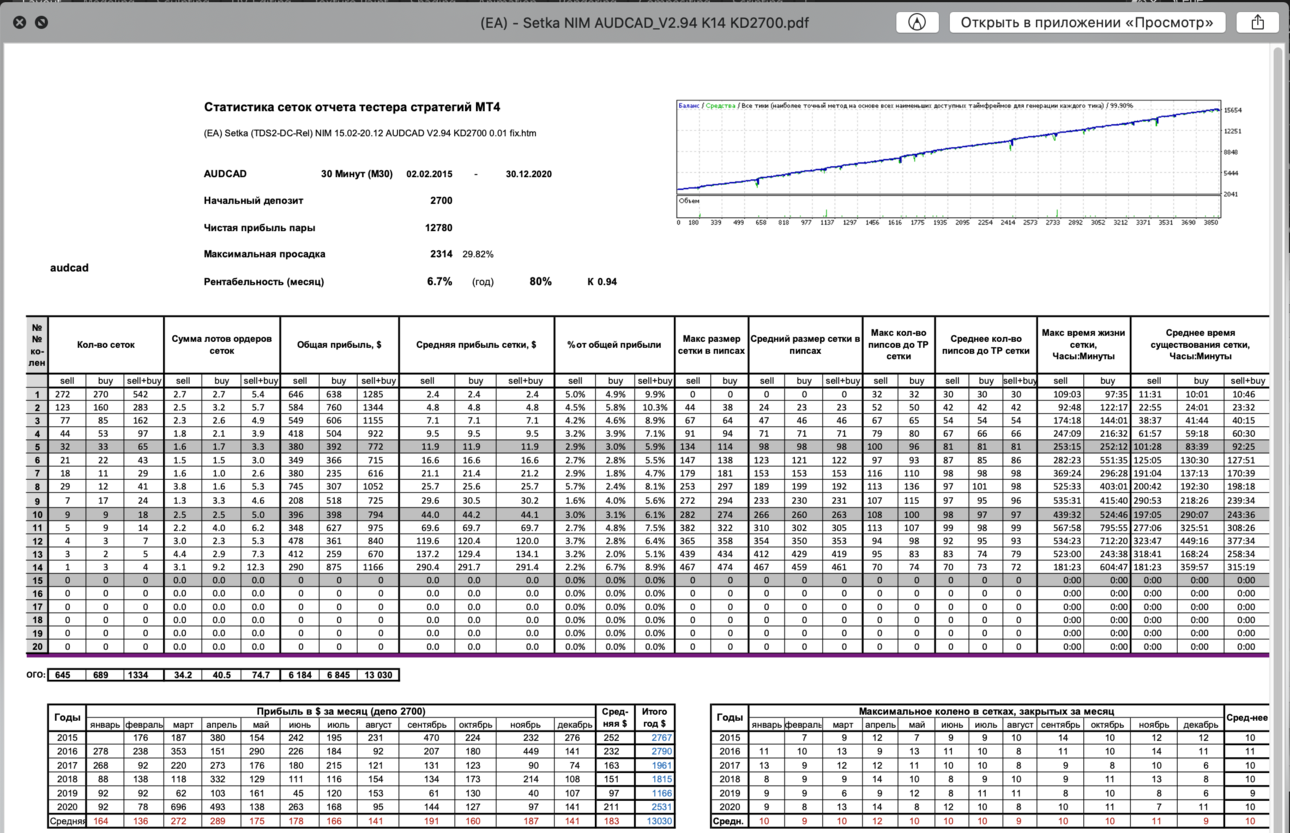Click the 'Открыть в приложении «Просмотр»' button

1087,22
